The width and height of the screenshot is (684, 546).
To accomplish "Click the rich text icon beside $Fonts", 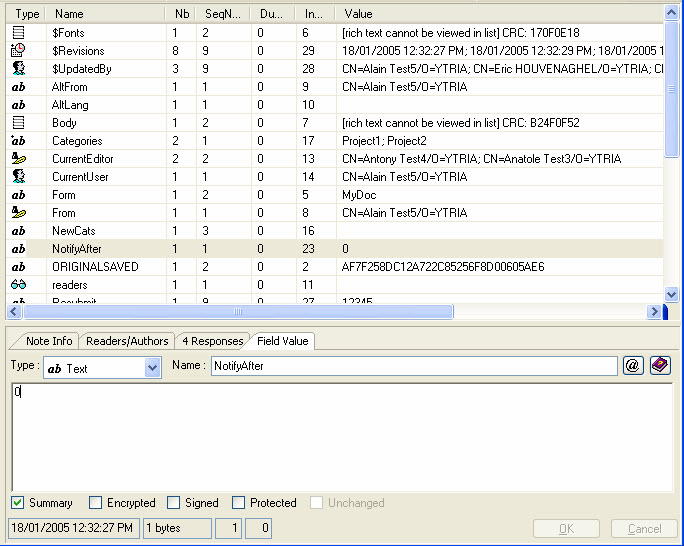I will pyautogui.click(x=18, y=33).
